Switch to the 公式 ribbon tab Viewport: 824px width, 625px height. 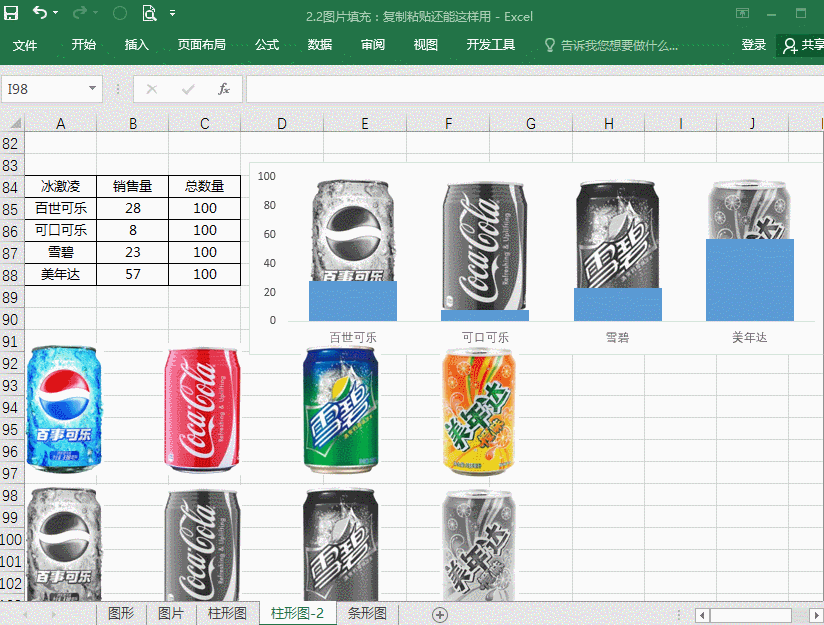(x=267, y=45)
